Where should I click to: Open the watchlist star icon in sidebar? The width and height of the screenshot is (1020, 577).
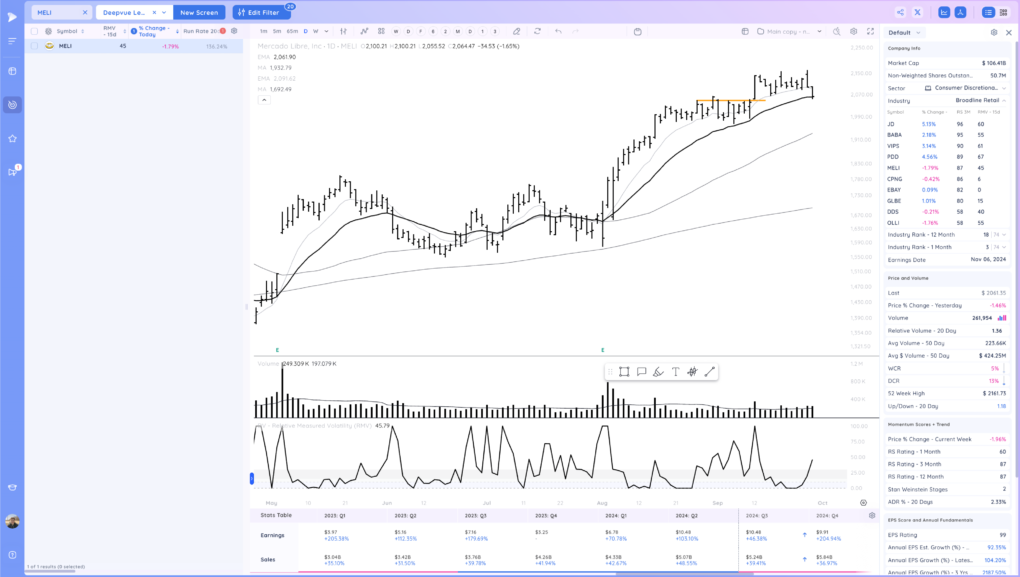point(12,138)
